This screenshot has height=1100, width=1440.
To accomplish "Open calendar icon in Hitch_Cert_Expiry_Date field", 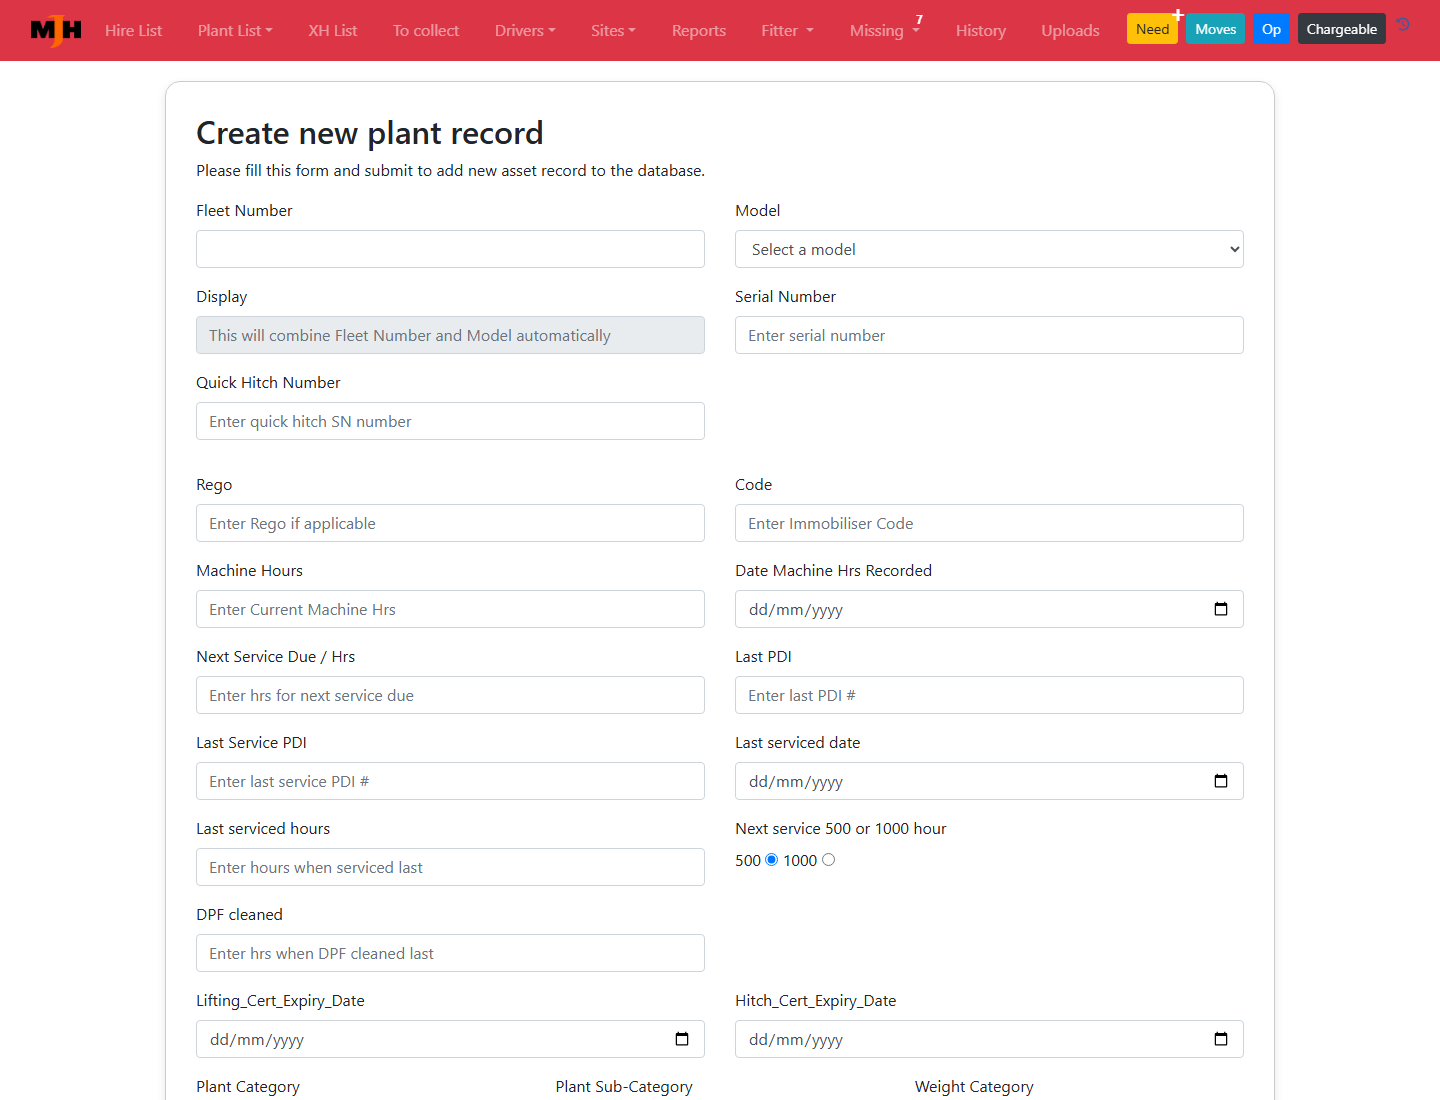I will [1221, 1039].
